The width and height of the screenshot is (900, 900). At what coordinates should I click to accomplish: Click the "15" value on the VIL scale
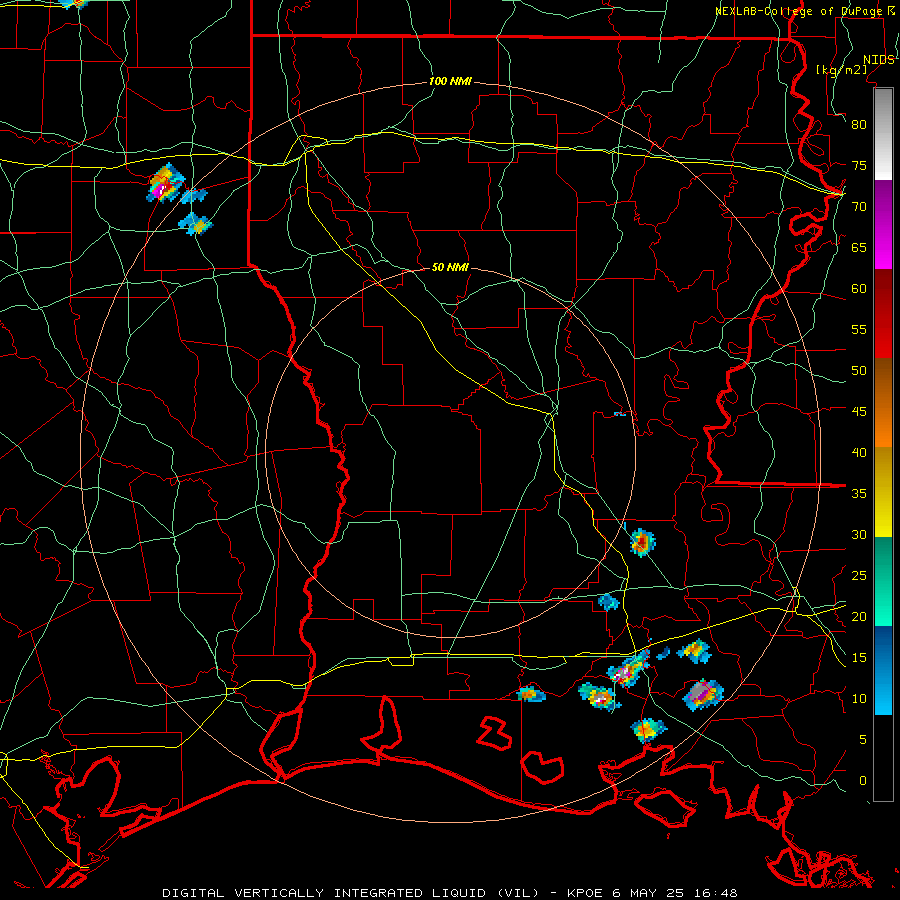[859, 658]
